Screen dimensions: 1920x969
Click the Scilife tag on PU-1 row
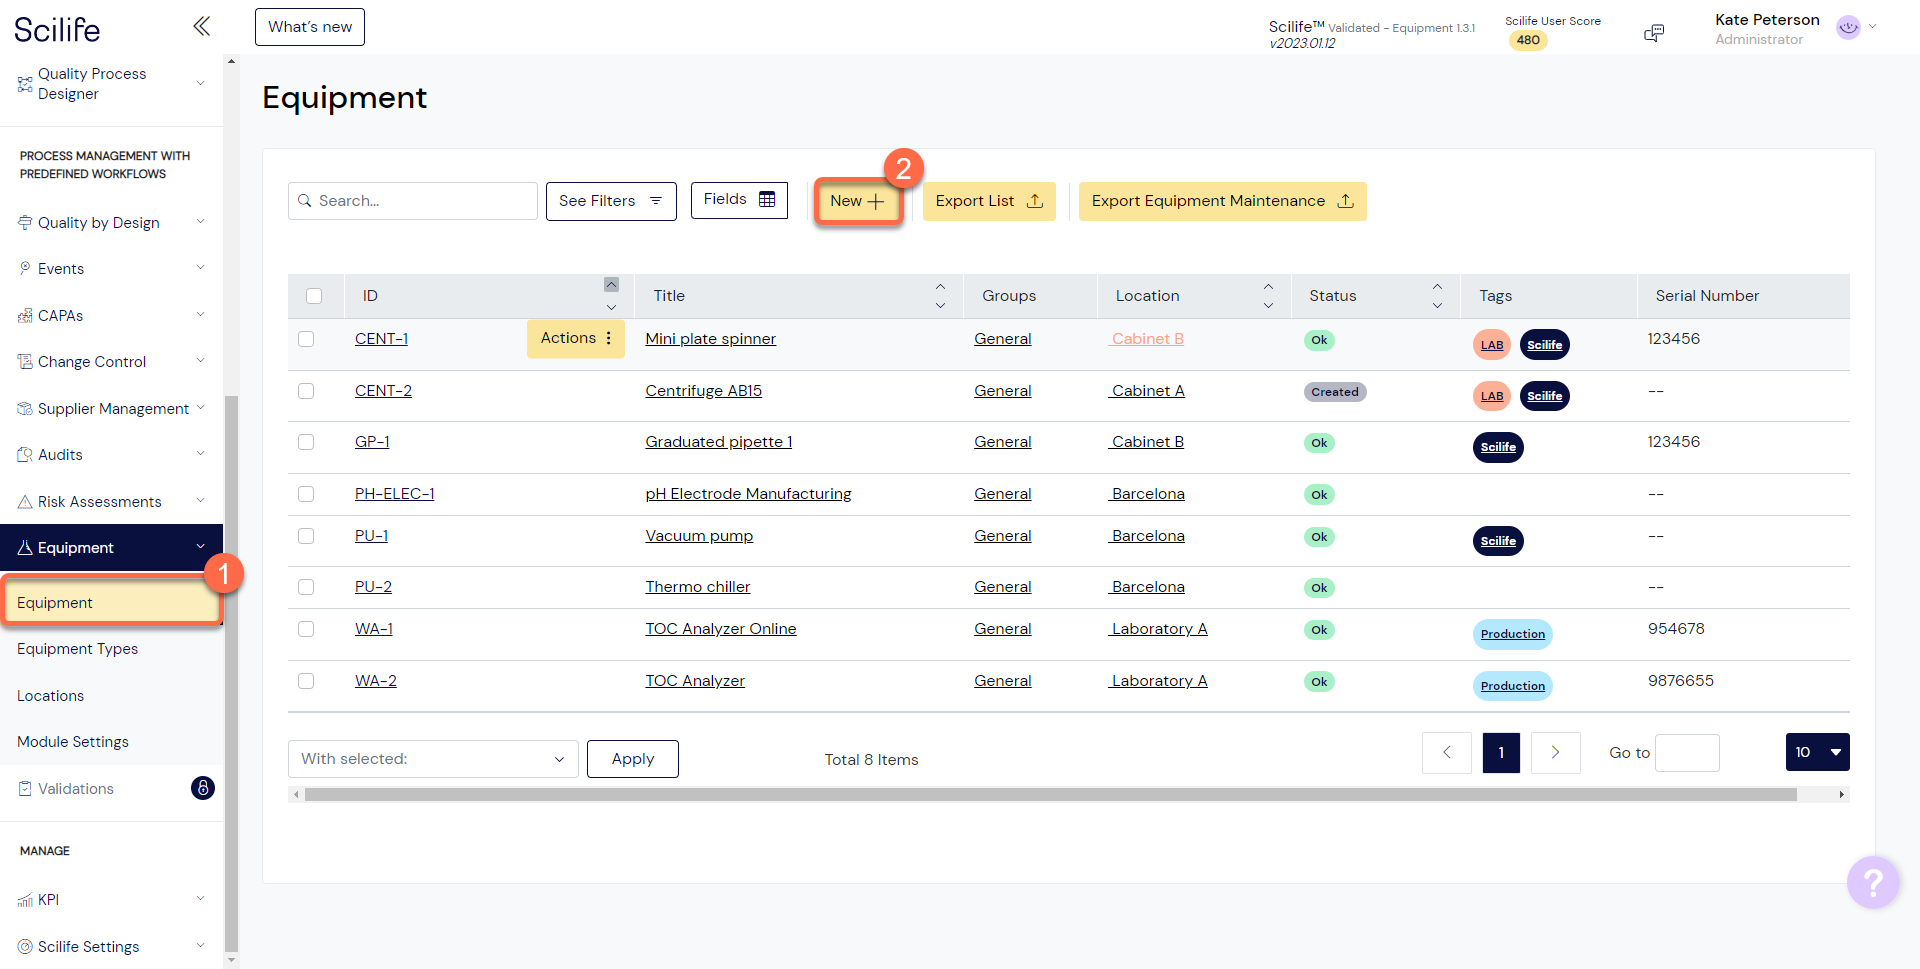pyautogui.click(x=1498, y=541)
